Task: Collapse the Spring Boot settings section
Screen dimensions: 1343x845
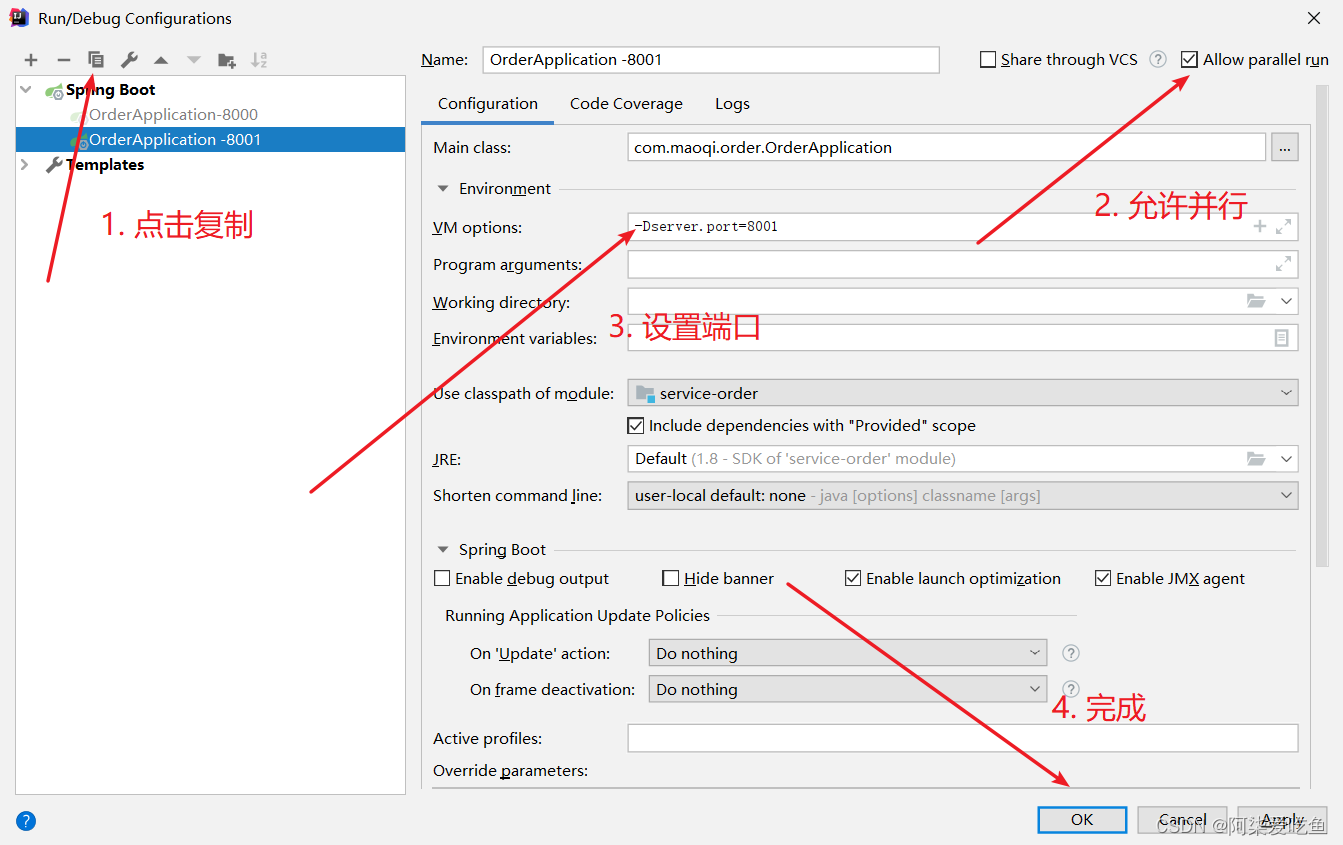Action: click(443, 550)
